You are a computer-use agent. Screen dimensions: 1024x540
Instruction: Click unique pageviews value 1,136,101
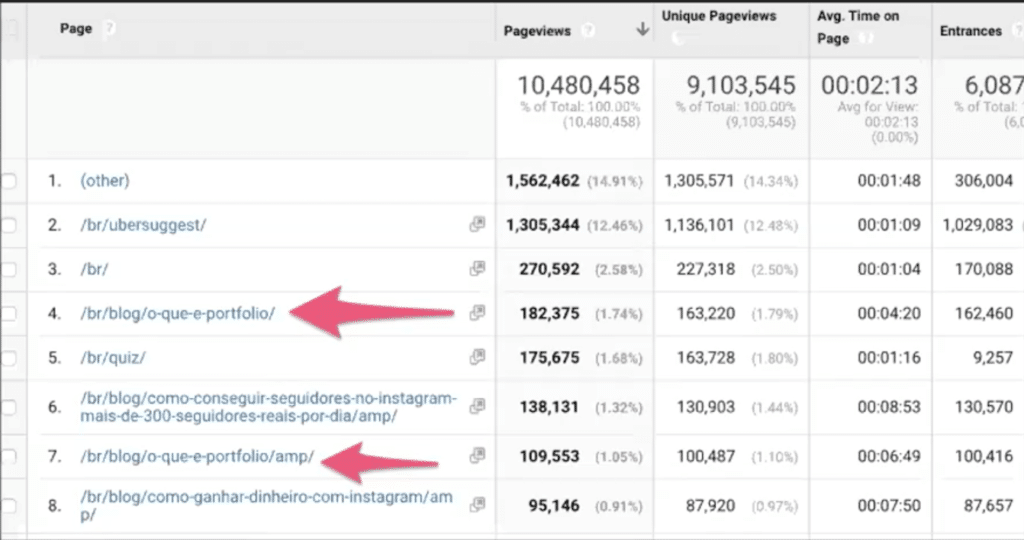point(699,225)
